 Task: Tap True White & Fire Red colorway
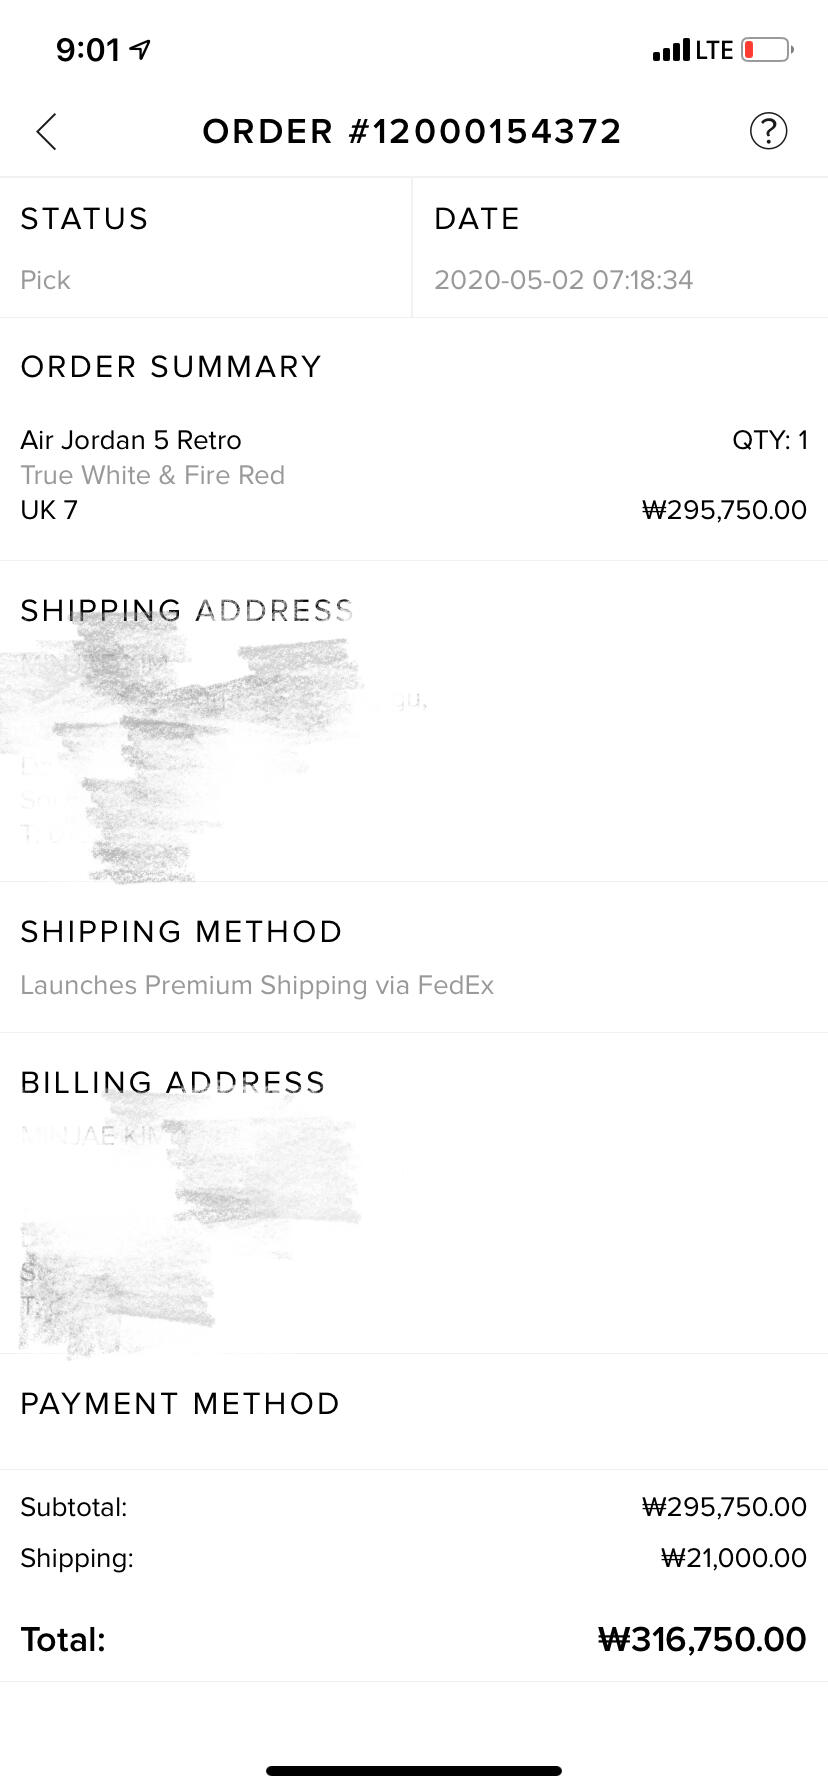click(x=153, y=475)
